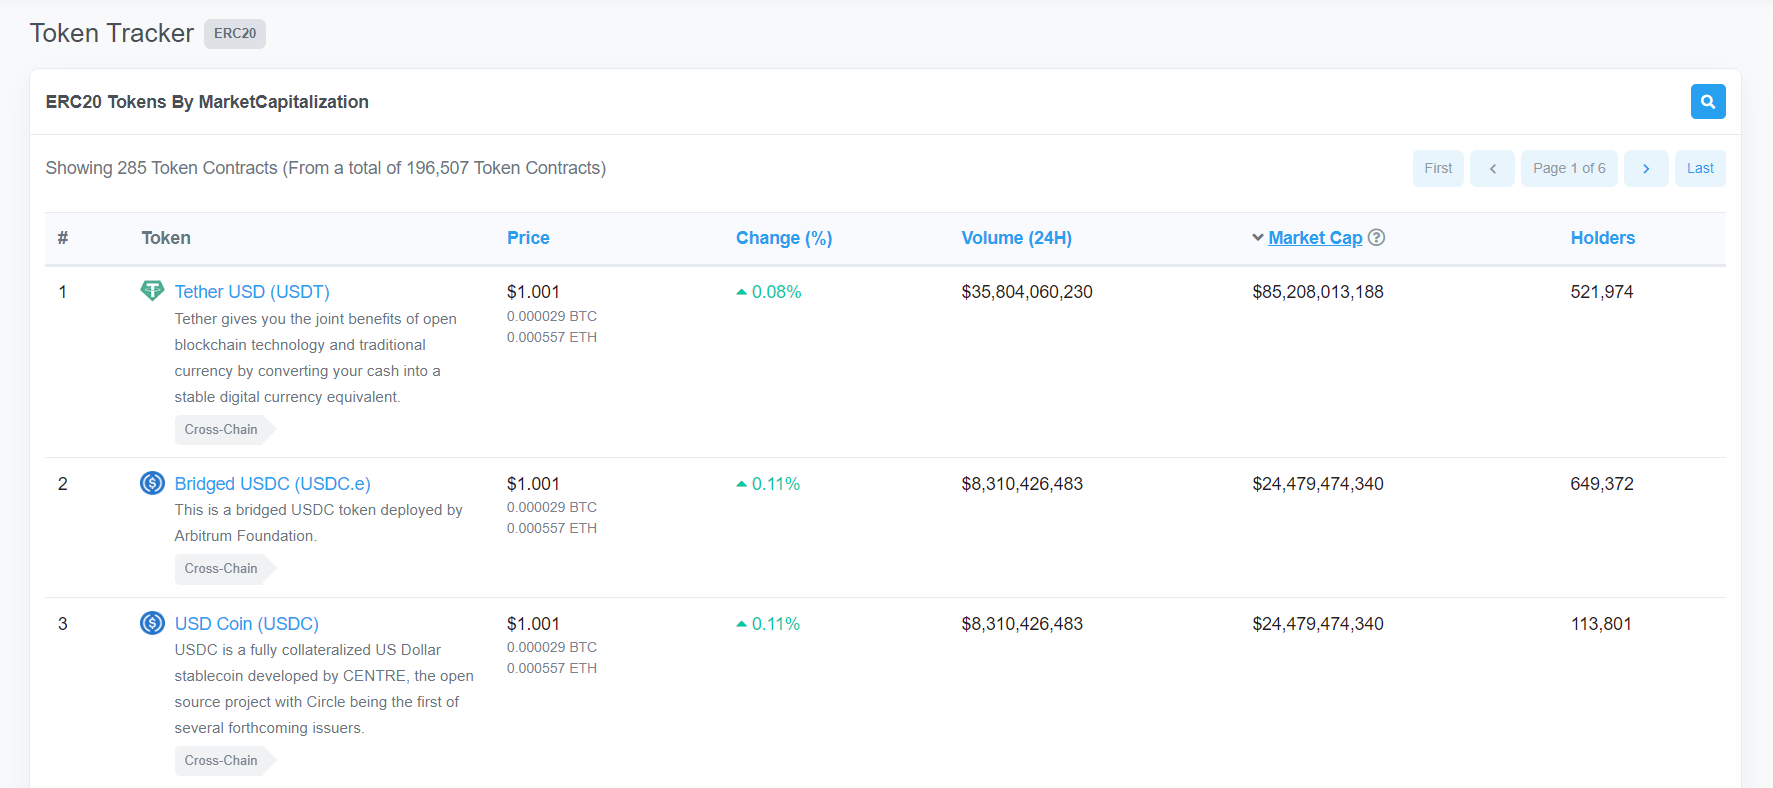Sort by Holders column header
Image resolution: width=1773 pixels, height=788 pixels.
1603,238
